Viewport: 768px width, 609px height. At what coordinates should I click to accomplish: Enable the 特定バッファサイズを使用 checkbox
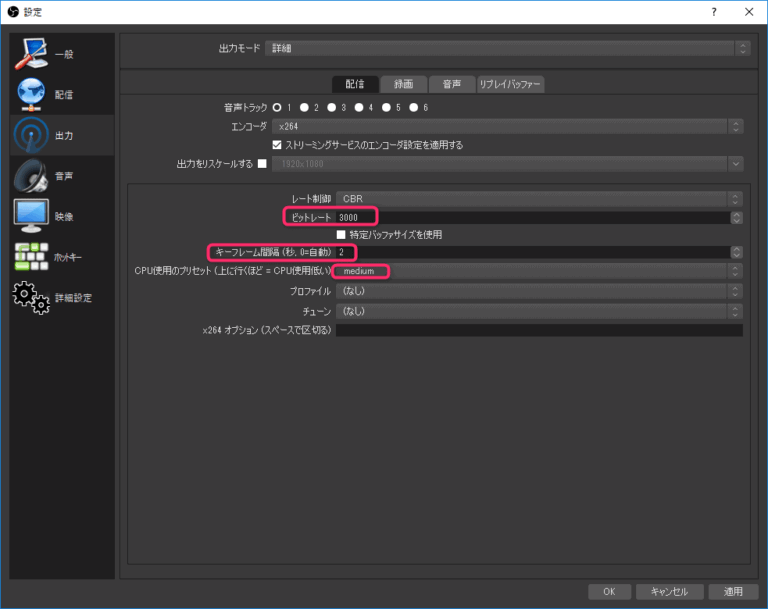pos(341,235)
